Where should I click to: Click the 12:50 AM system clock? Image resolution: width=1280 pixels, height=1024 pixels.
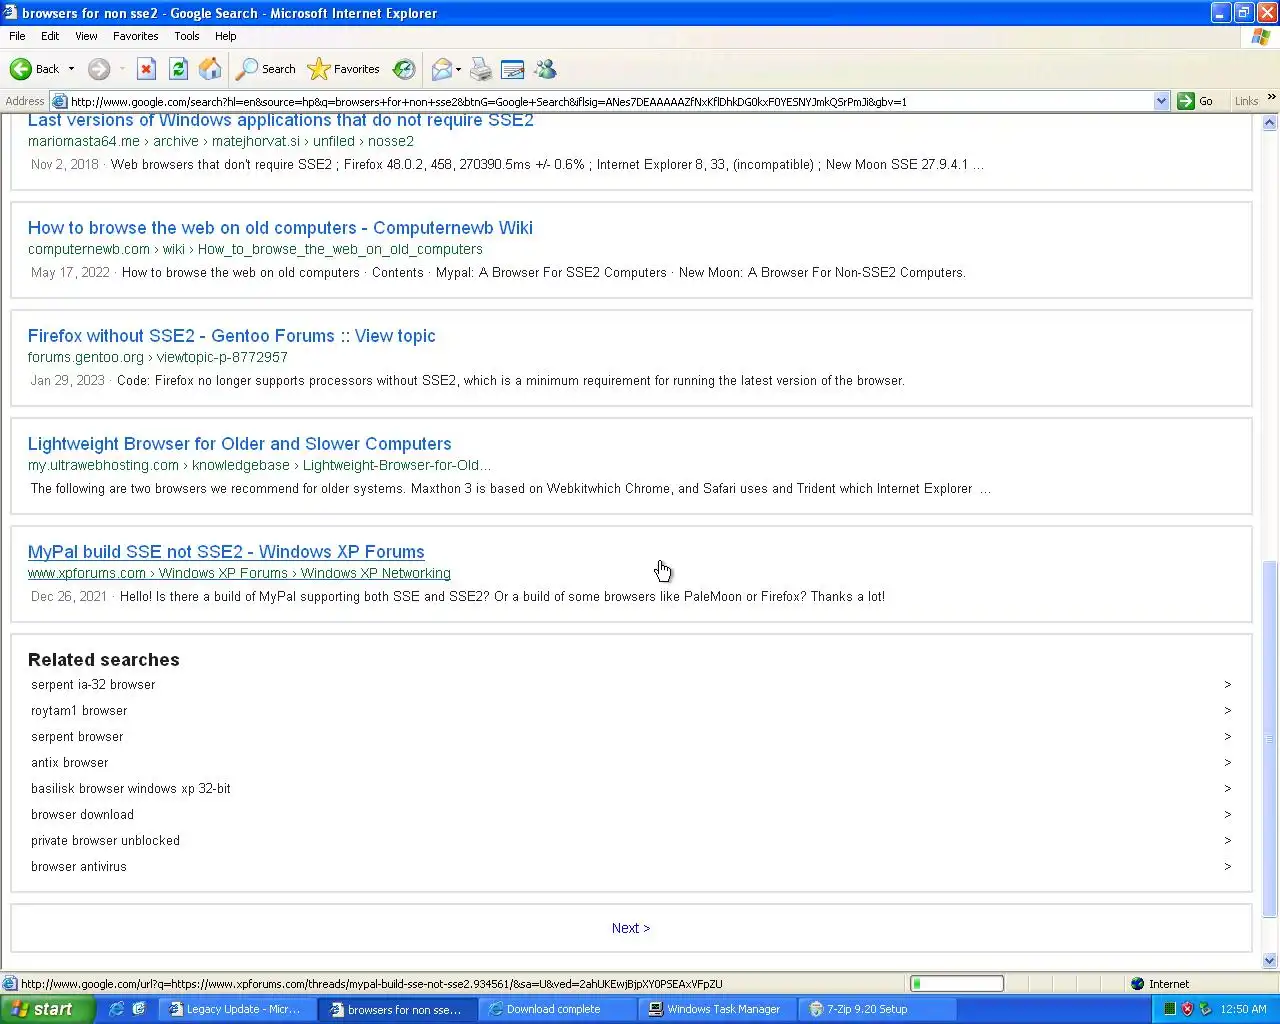1243,1009
